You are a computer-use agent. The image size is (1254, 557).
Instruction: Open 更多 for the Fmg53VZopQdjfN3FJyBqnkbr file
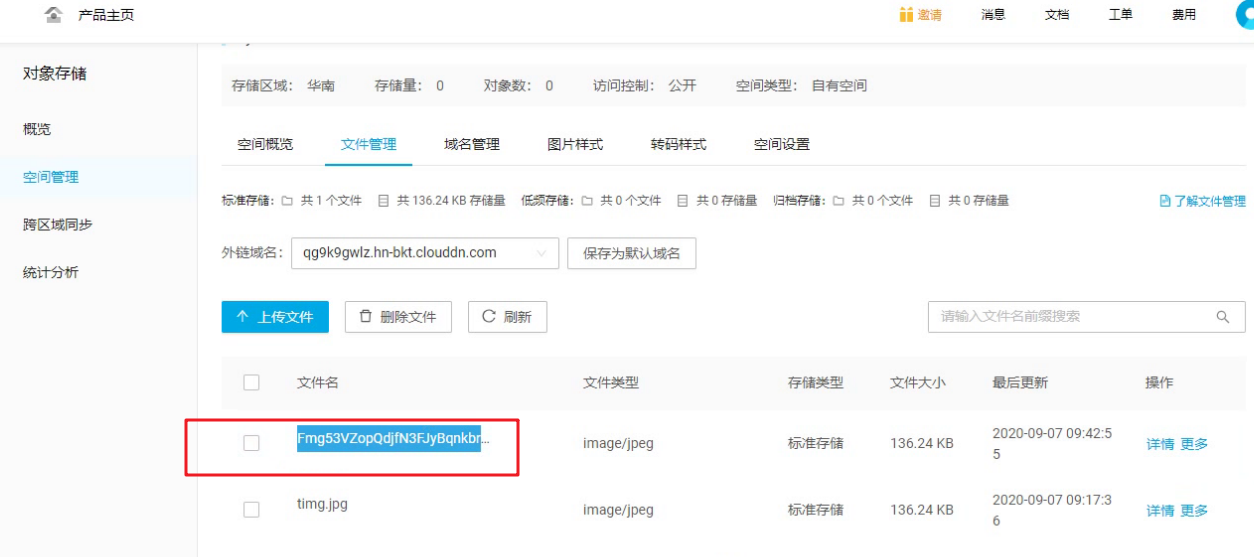[x=1194, y=444]
